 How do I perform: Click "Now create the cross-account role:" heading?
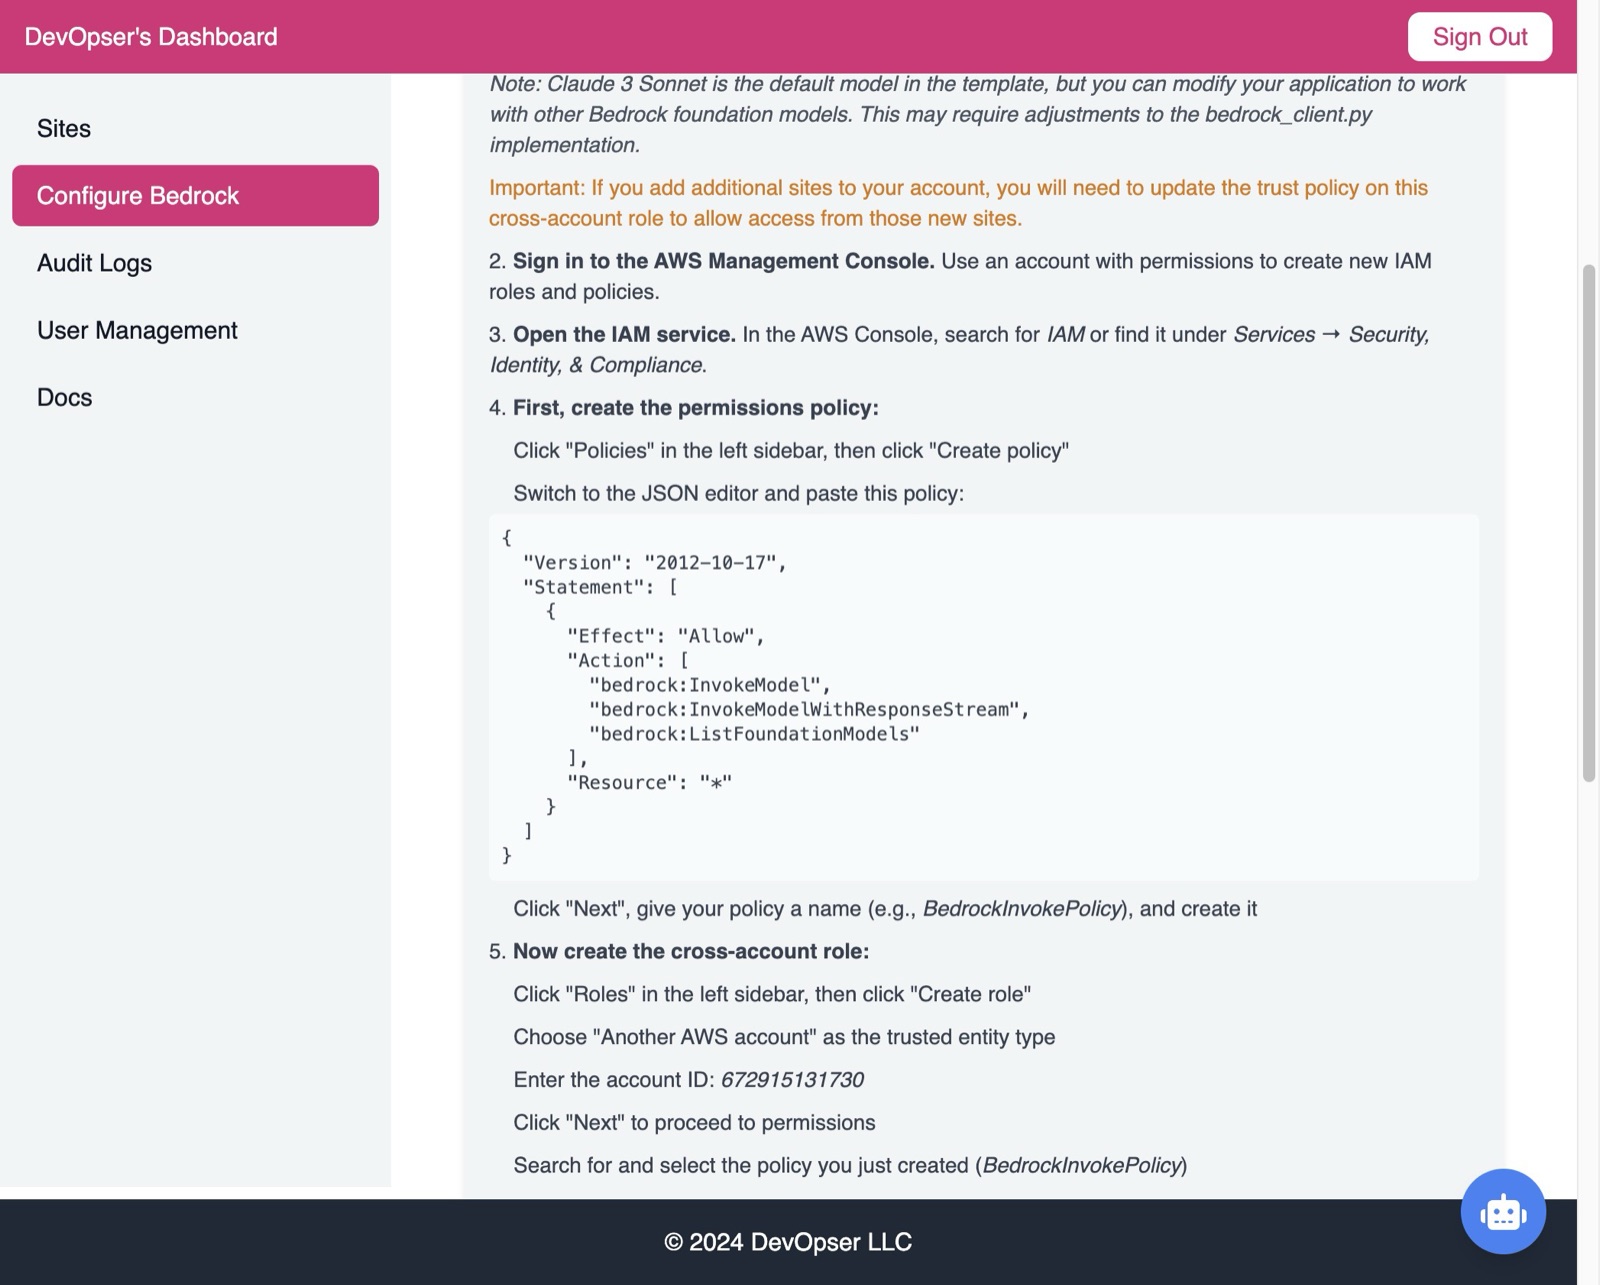point(690,951)
